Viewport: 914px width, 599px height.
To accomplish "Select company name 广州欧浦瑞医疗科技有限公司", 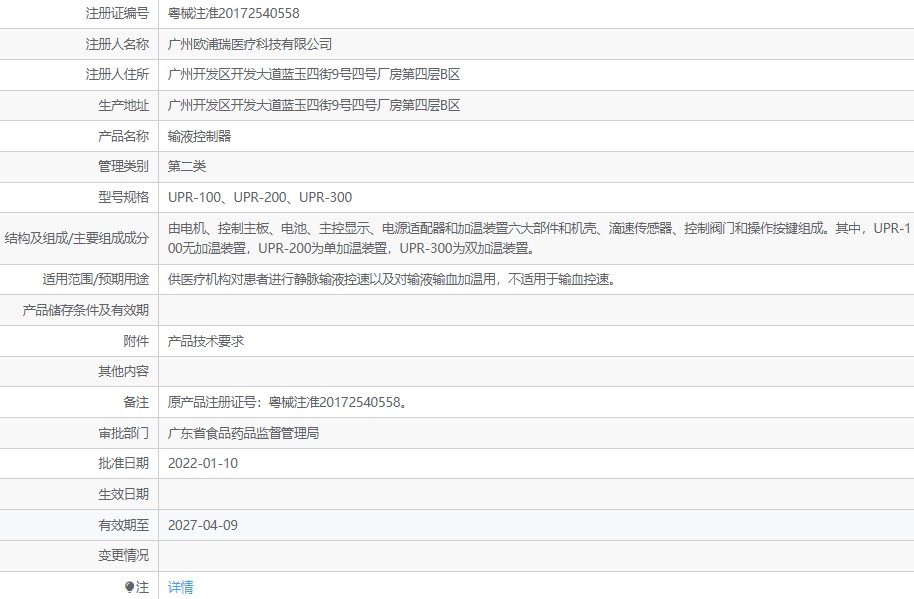I will (x=250, y=44).
